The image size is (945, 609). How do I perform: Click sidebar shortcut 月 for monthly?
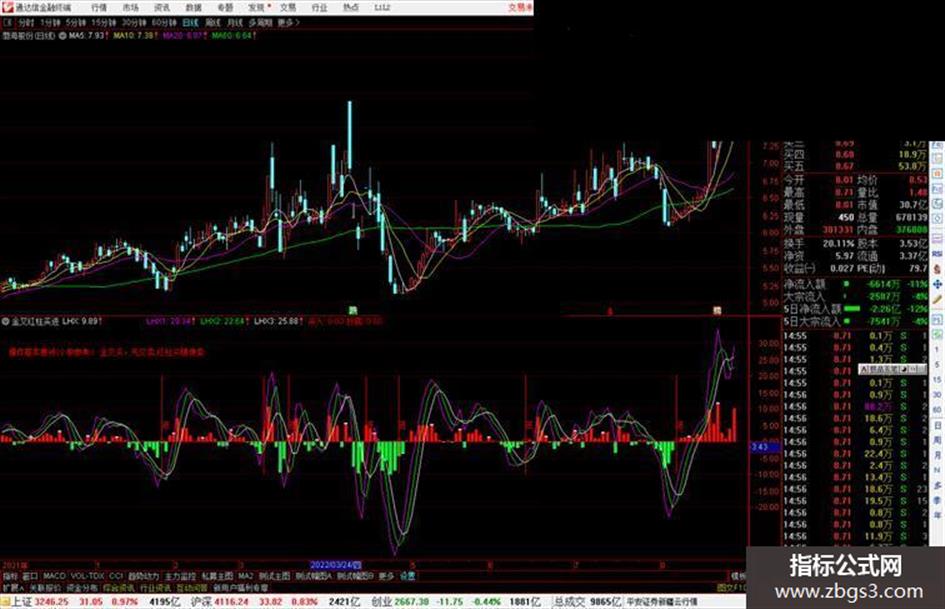point(937,455)
